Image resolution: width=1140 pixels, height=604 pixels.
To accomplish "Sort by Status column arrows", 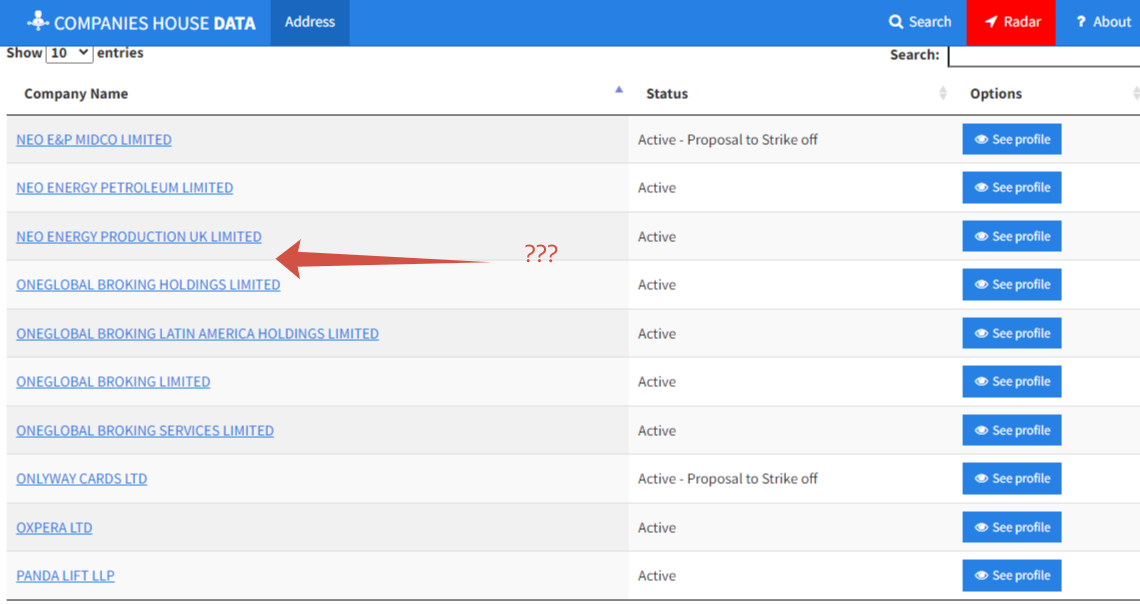I will click(x=943, y=93).
